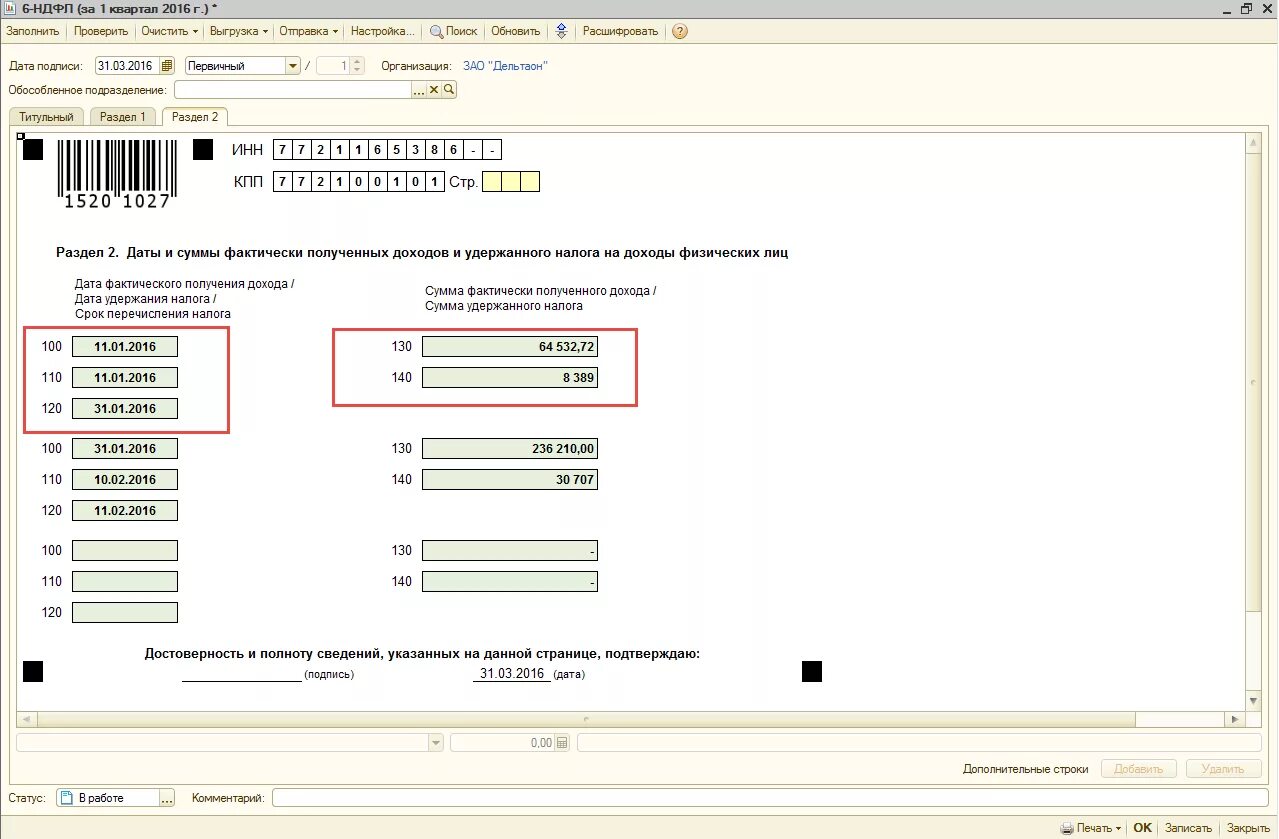Image resolution: width=1279 pixels, height=839 pixels.
Task: Switch to the Титульный tab
Action: 46,117
